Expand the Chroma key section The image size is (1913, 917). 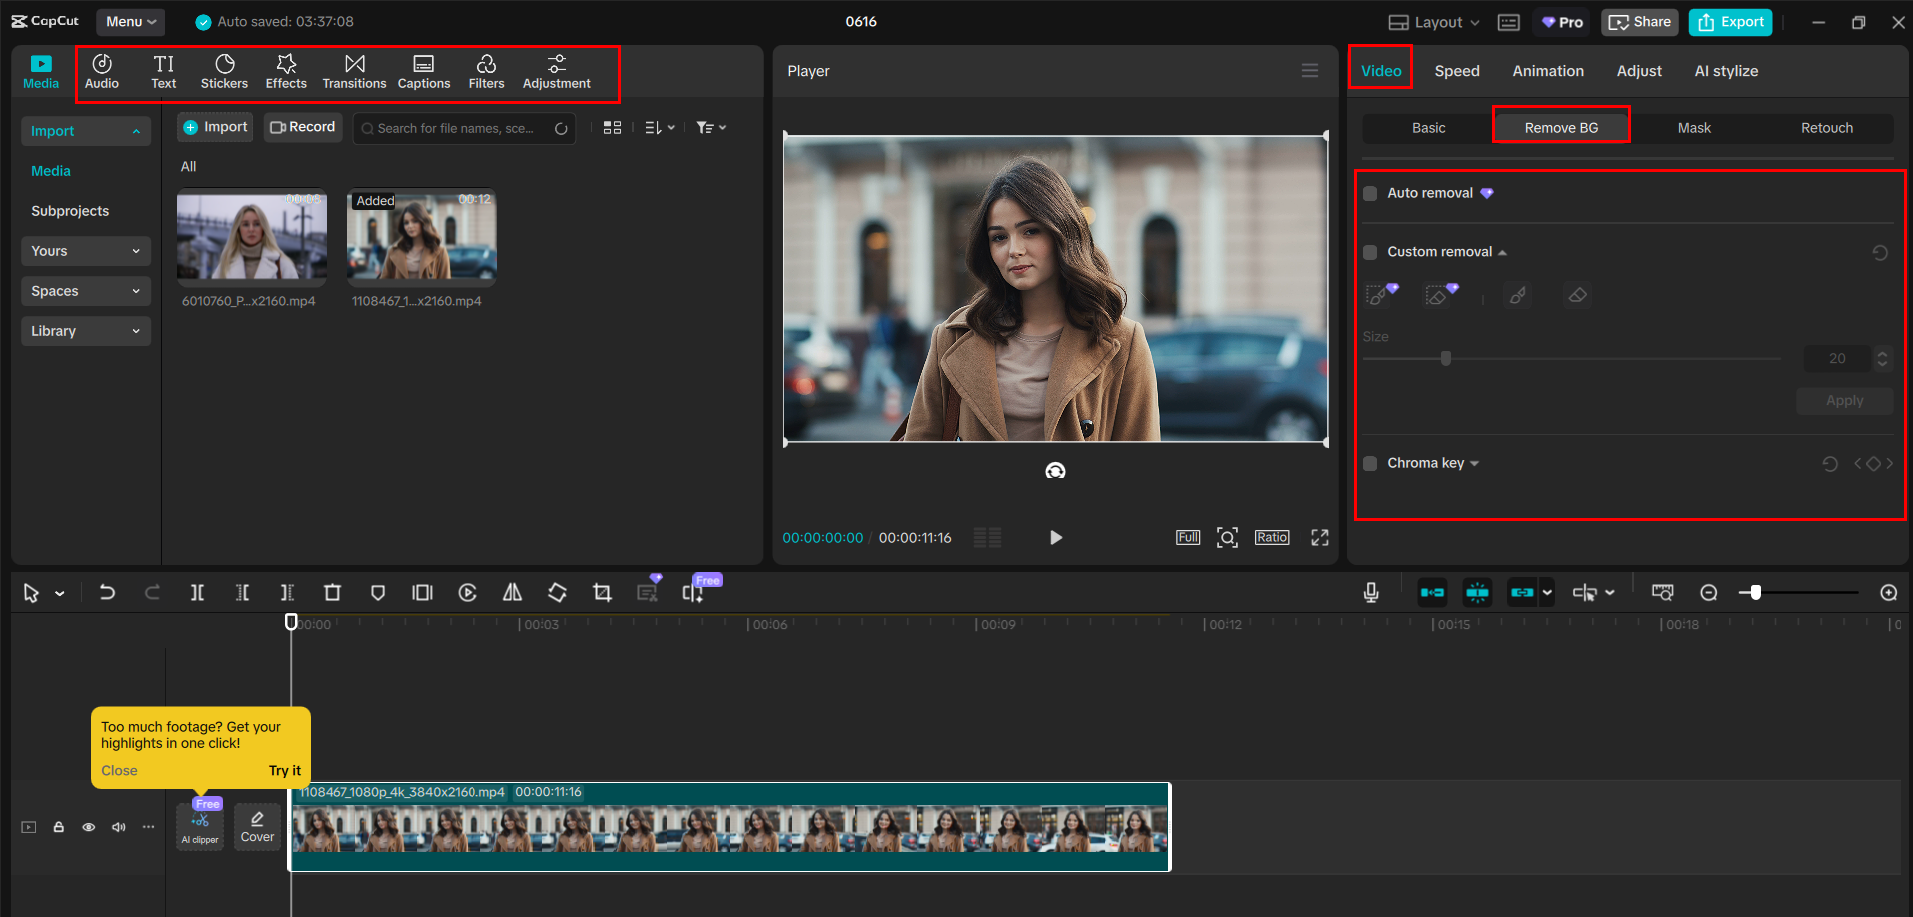pos(1472,463)
